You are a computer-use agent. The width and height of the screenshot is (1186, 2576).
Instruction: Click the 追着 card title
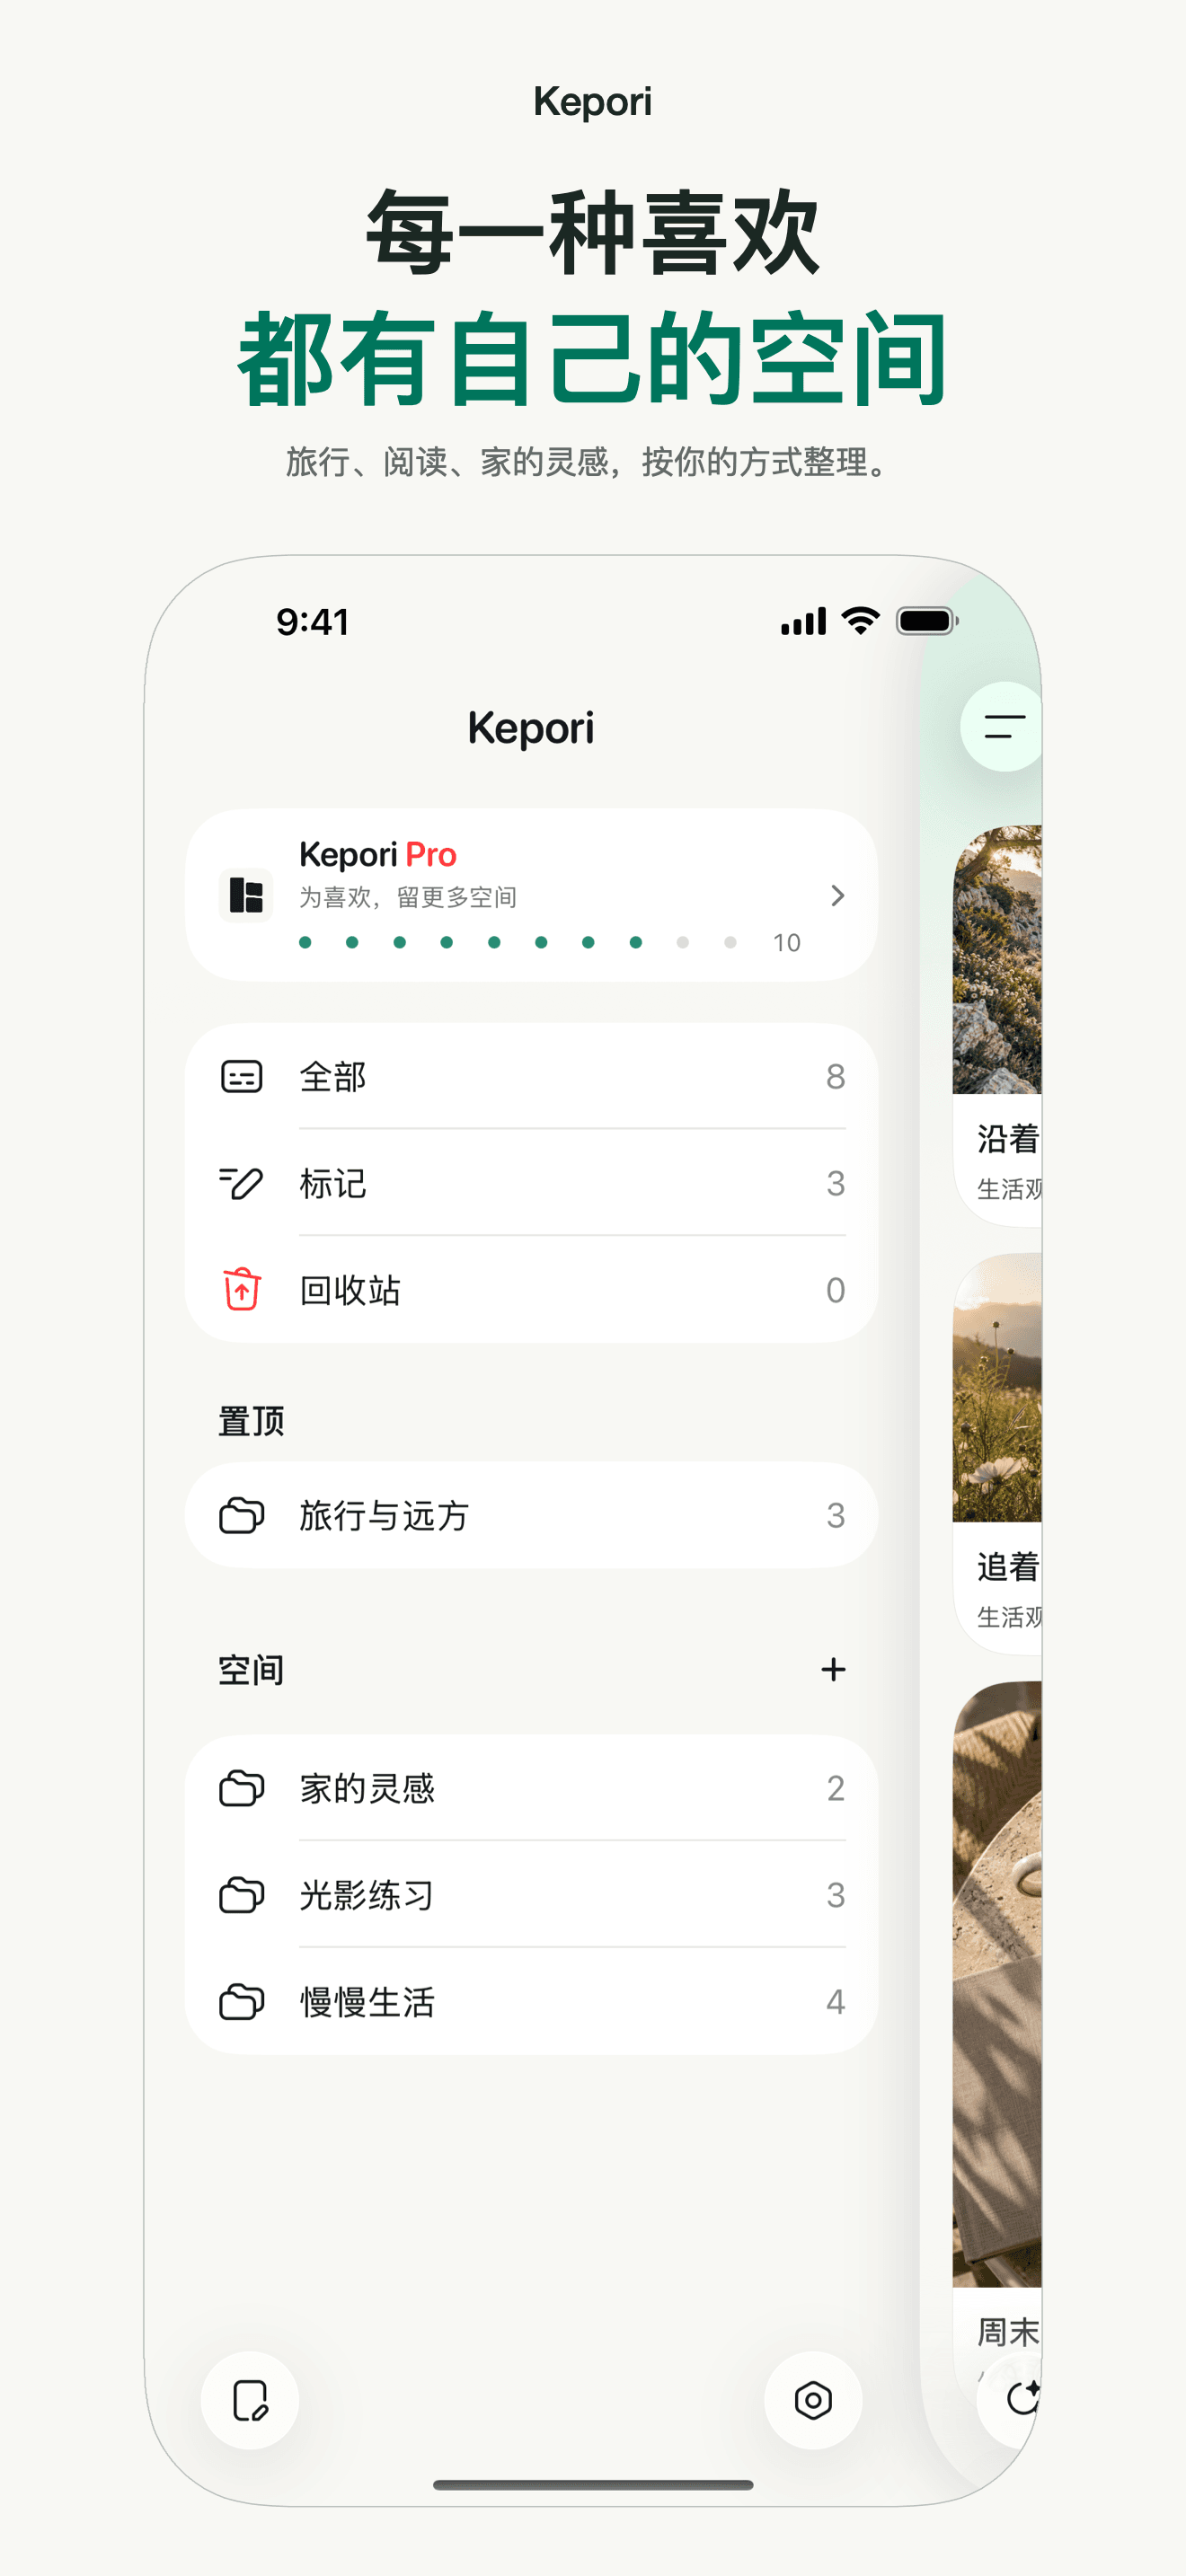point(1009,1566)
